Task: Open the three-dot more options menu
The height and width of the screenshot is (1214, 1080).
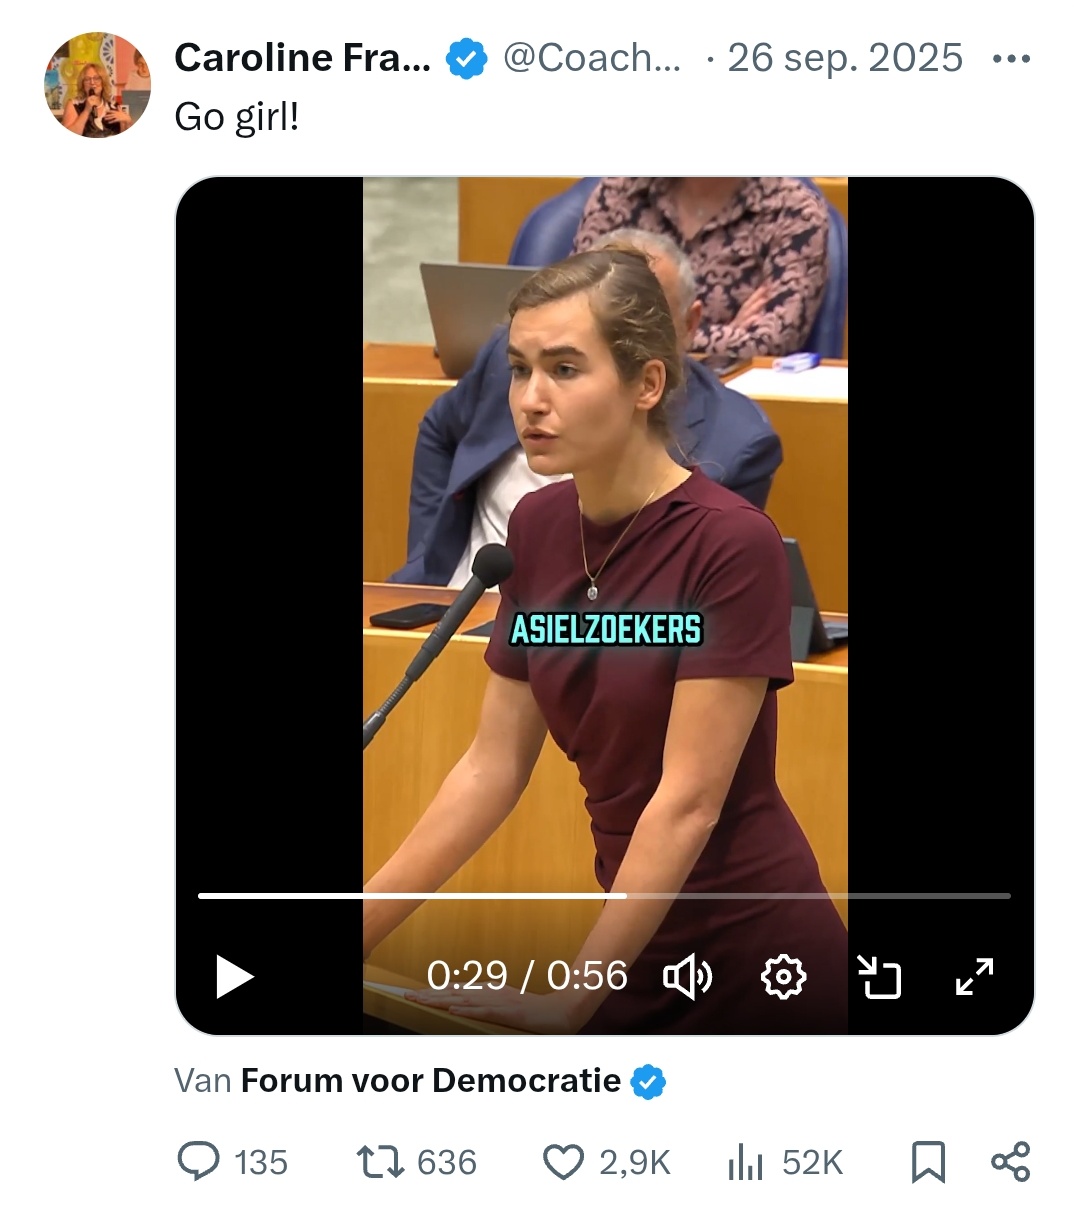Action: (1011, 59)
